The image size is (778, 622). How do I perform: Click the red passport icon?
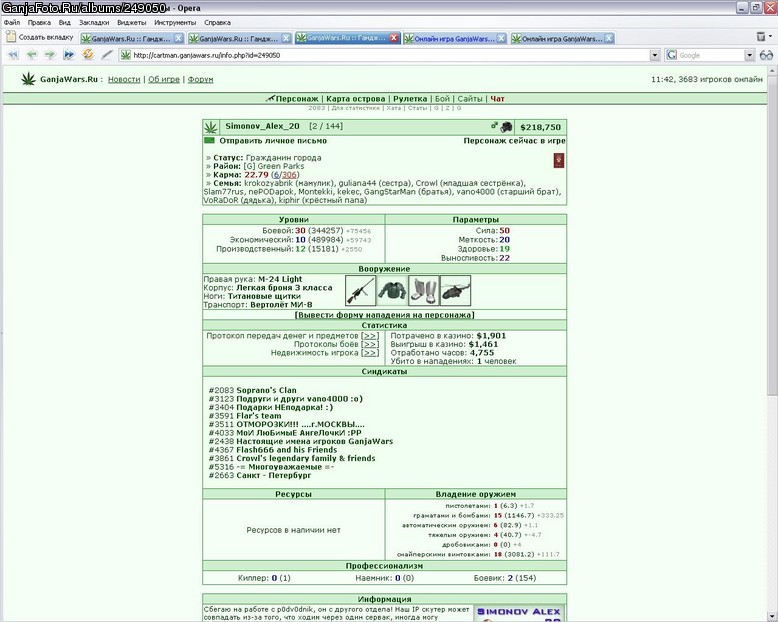(559, 161)
